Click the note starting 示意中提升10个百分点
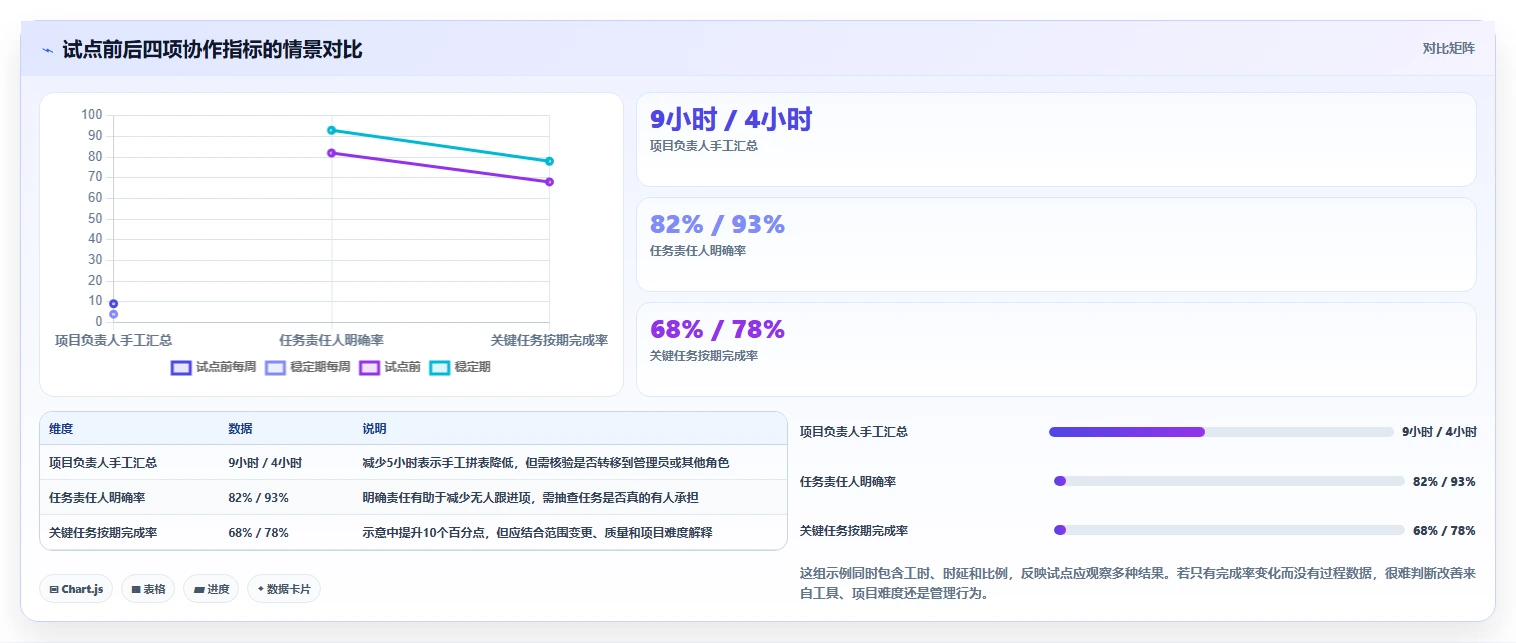1516x643 pixels. click(537, 532)
